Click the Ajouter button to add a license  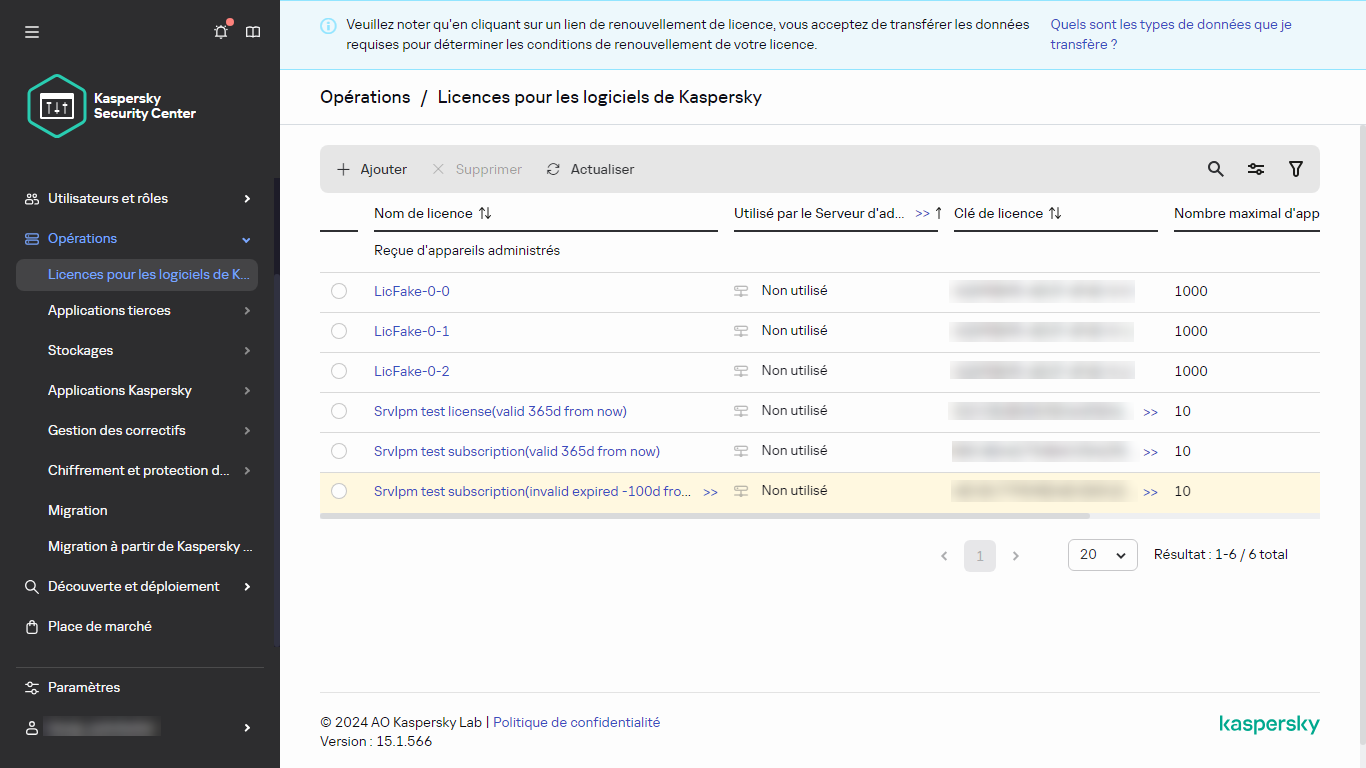[371, 169]
